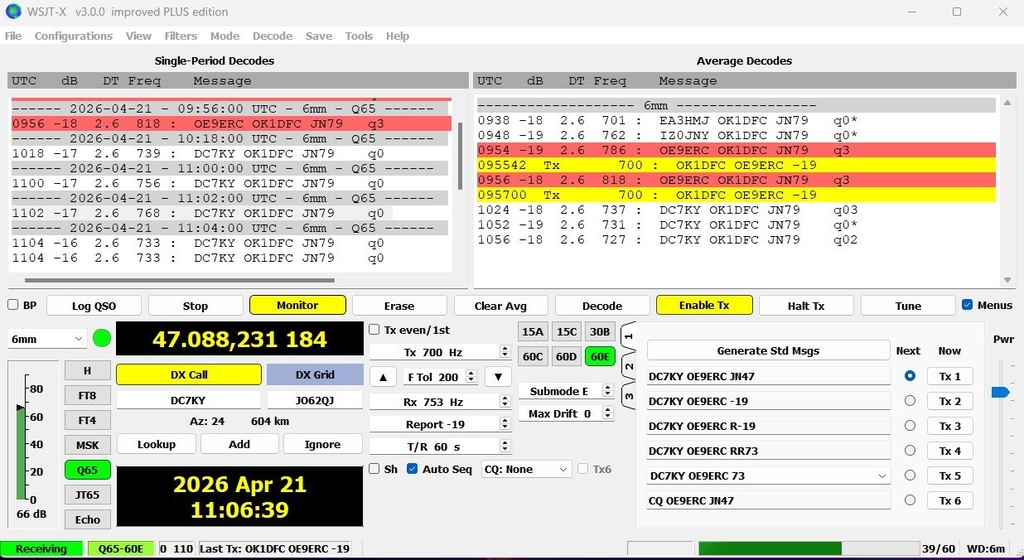The height and width of the screenshot is (560, 1024).
Task: Click the Clear Avg button
Action: 500,305
